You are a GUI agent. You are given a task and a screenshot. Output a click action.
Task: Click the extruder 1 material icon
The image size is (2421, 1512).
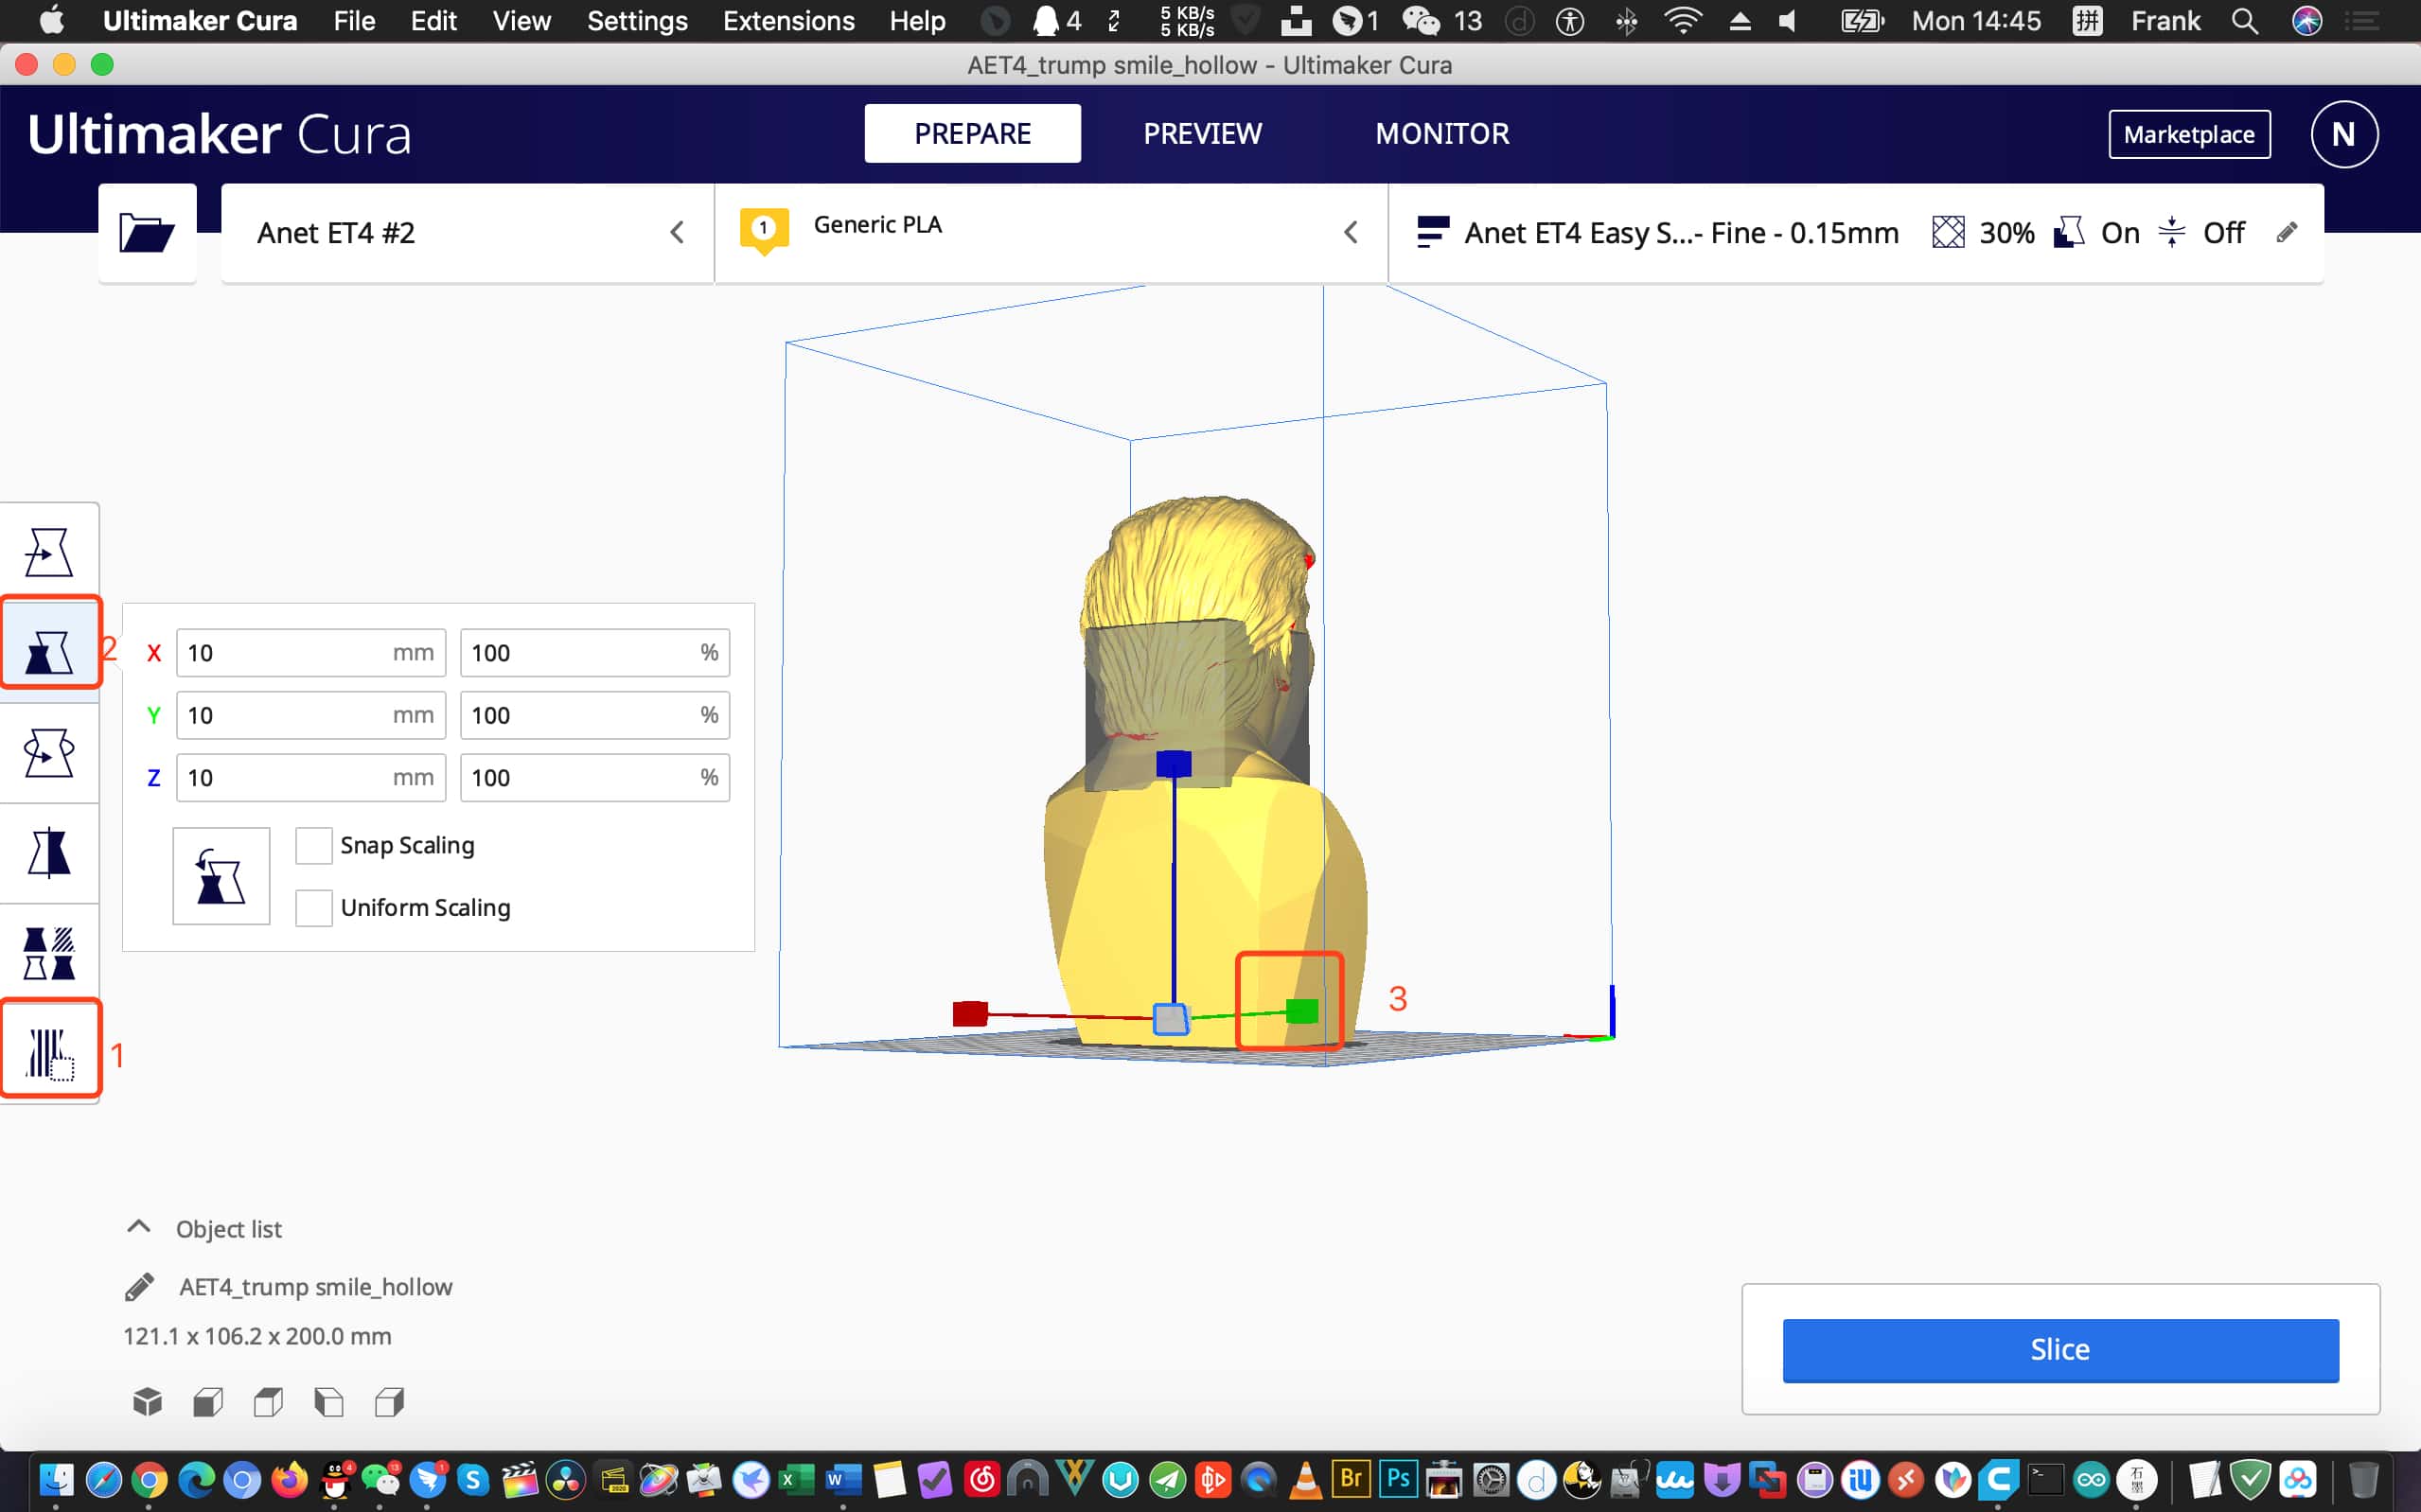764,231
